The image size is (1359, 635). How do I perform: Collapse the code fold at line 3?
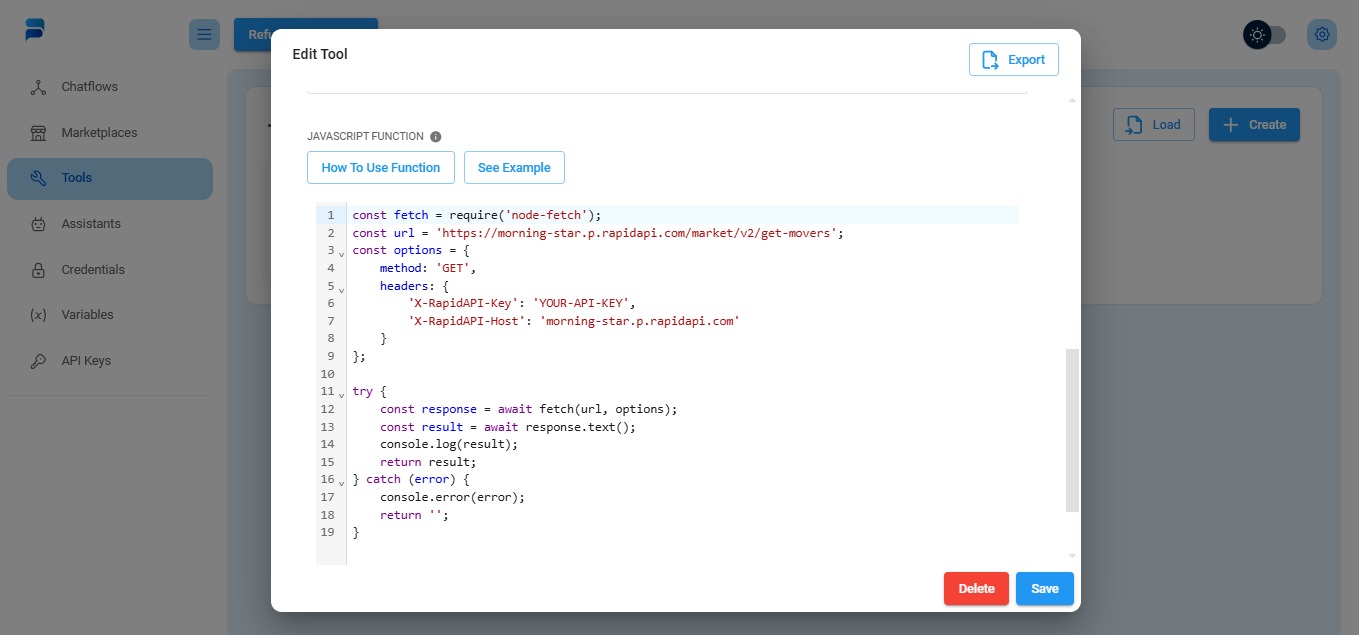coord(341,253)
